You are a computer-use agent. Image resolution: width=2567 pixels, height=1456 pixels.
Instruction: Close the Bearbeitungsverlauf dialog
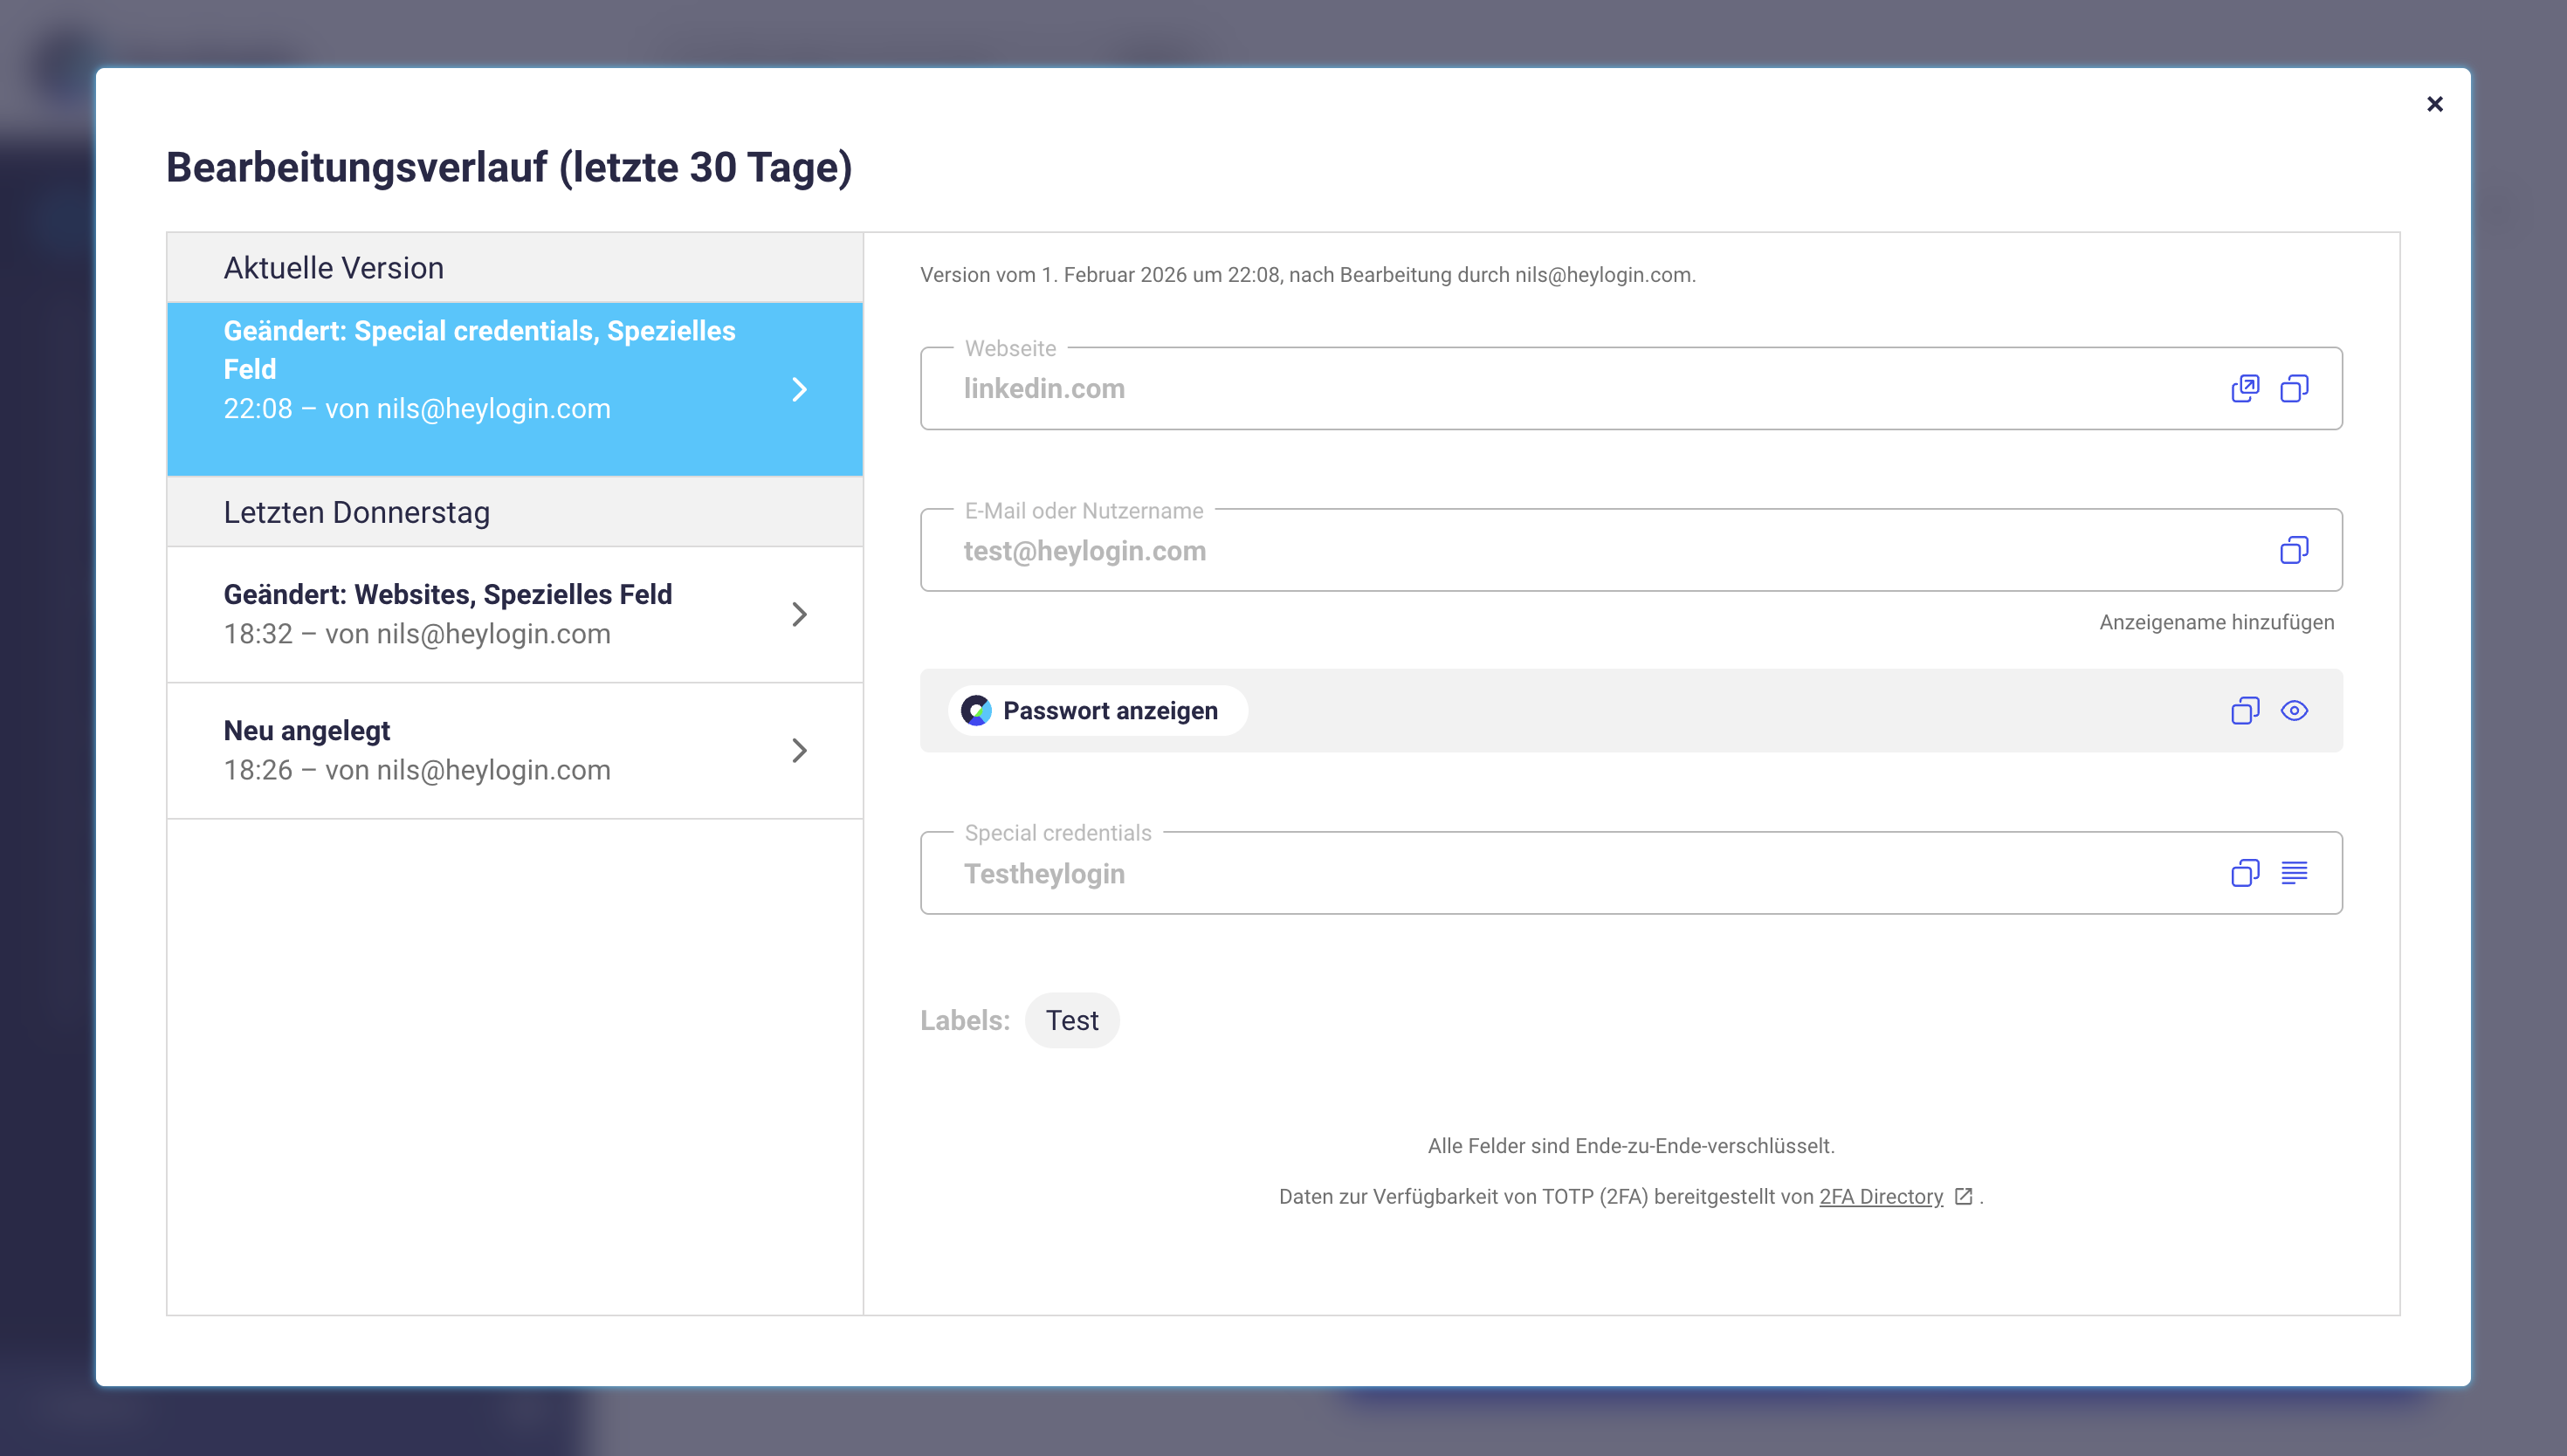(2434, 104)
